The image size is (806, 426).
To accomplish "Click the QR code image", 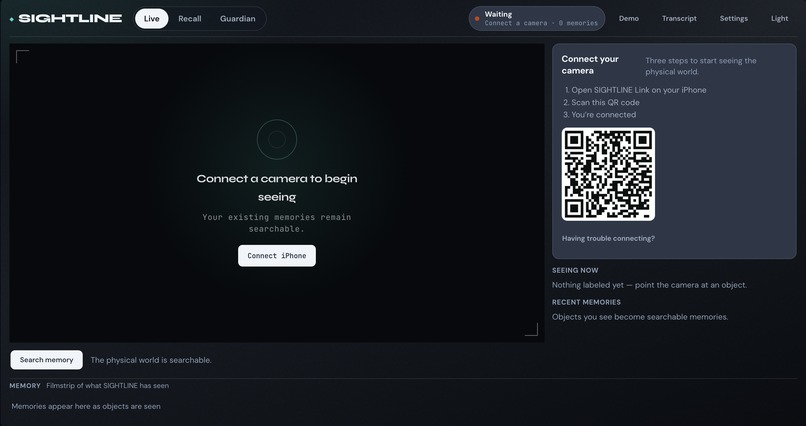I will click(608, 174).
